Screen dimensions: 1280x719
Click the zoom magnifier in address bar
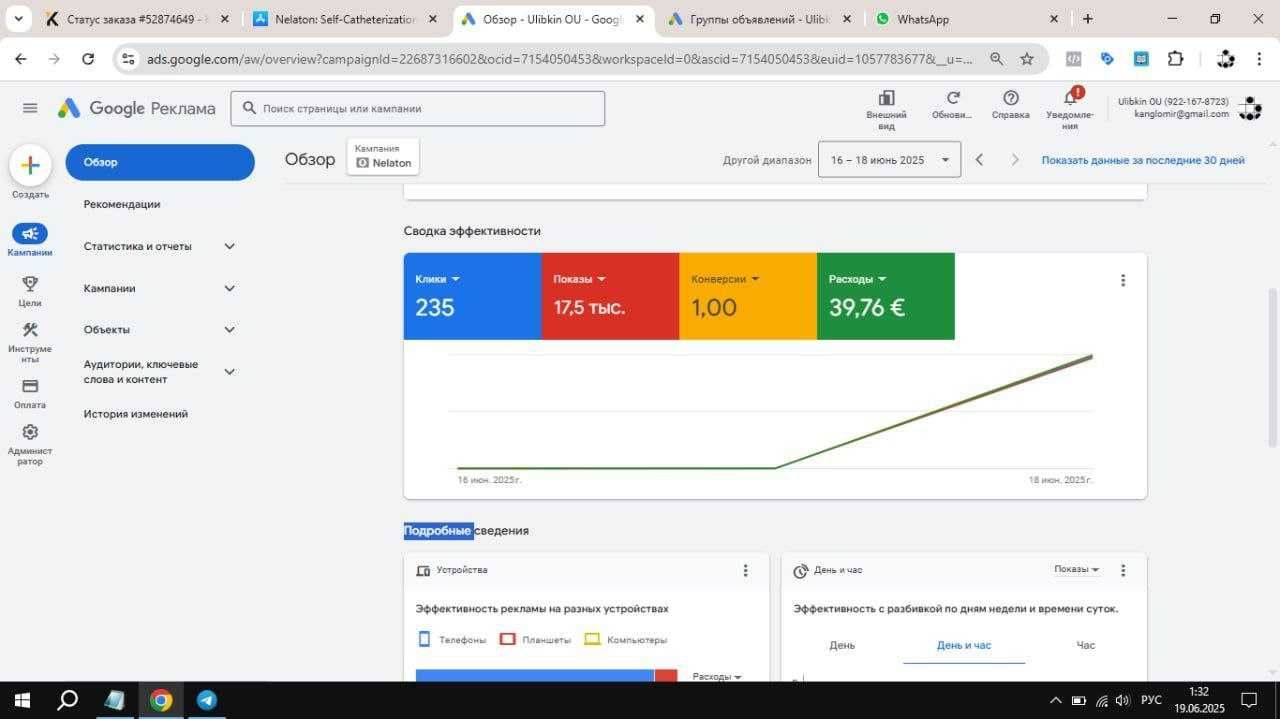click(996, 59)
